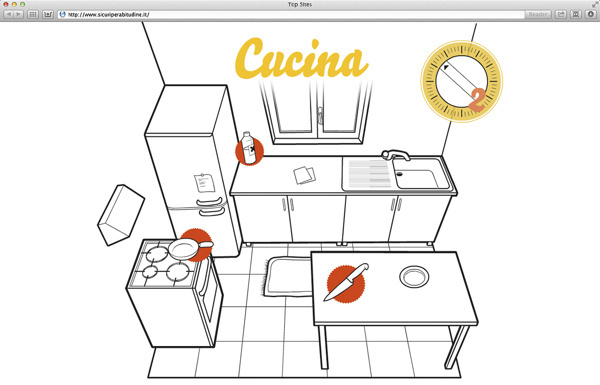The height and width of the screenshot is (385, 600).
Task: Go back with the Safari back arrow
Action: tap(8, 15)
